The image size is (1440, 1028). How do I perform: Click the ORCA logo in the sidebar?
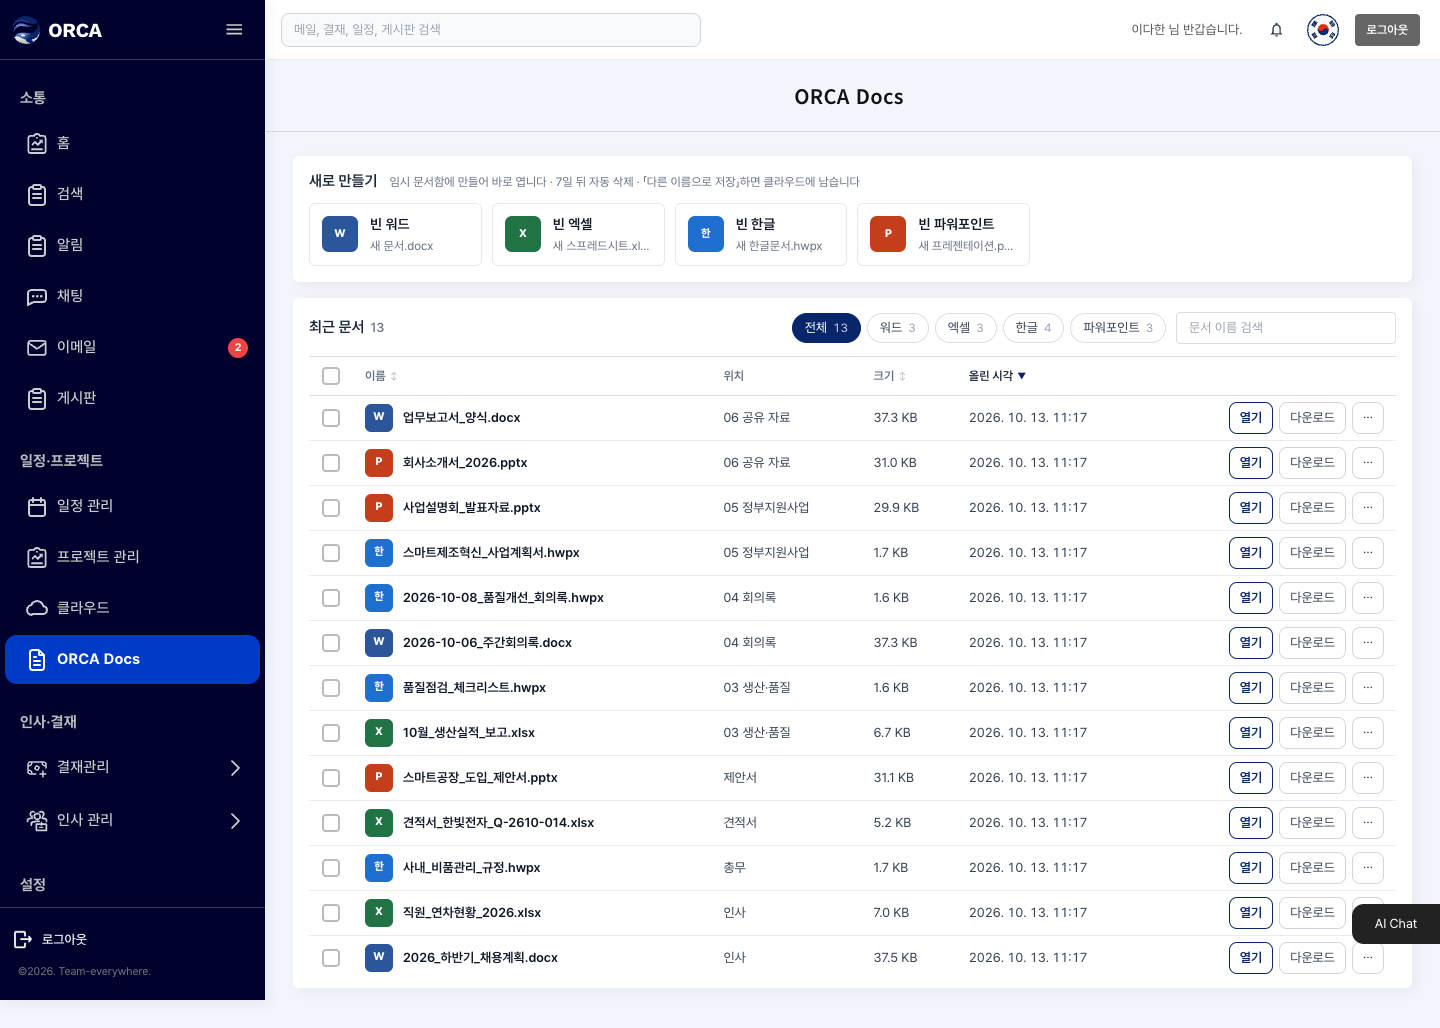58,30
